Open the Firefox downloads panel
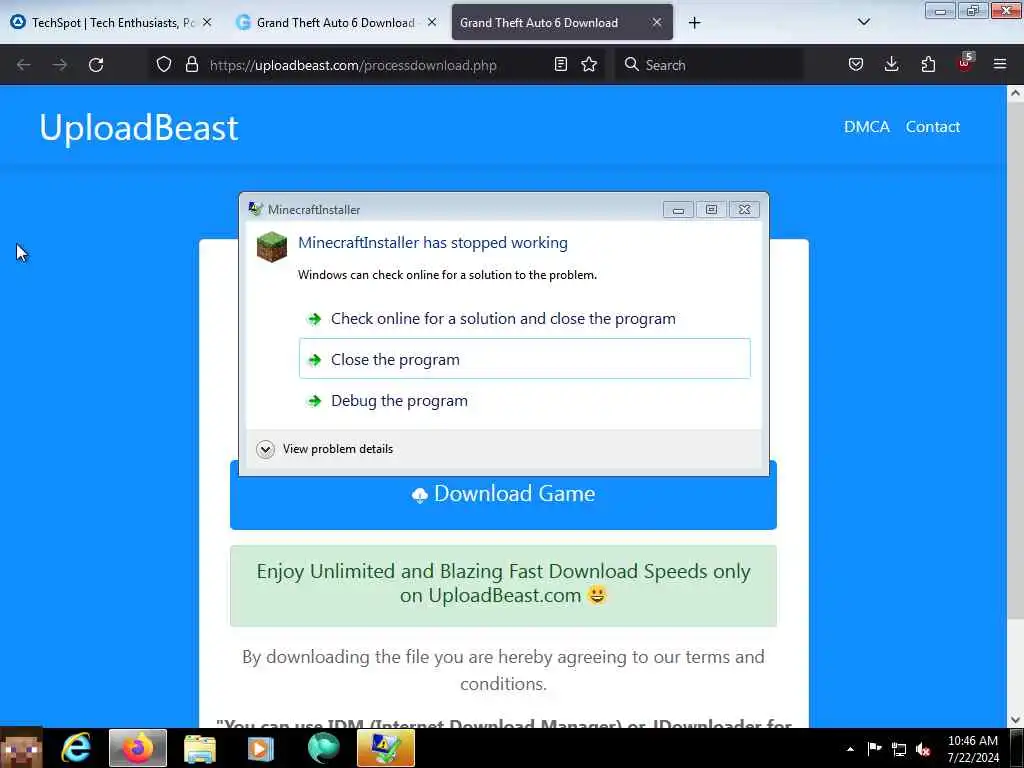Image resolution: width=1024 pixels, height=768 pixels. 891,64
